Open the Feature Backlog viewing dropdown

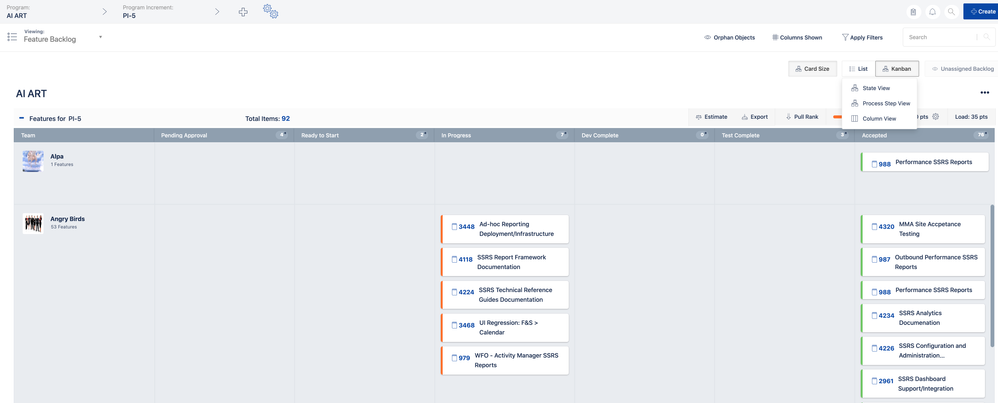point(62,39)
